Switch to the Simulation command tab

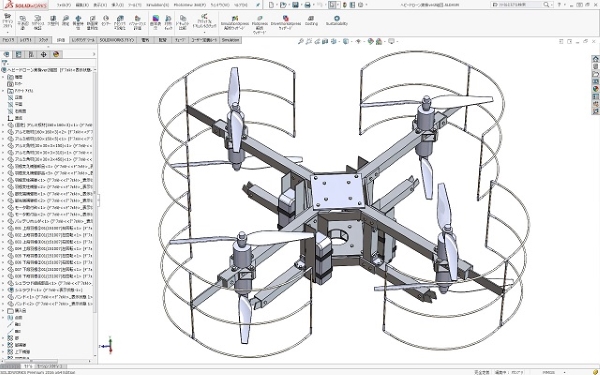pos(230,40)
